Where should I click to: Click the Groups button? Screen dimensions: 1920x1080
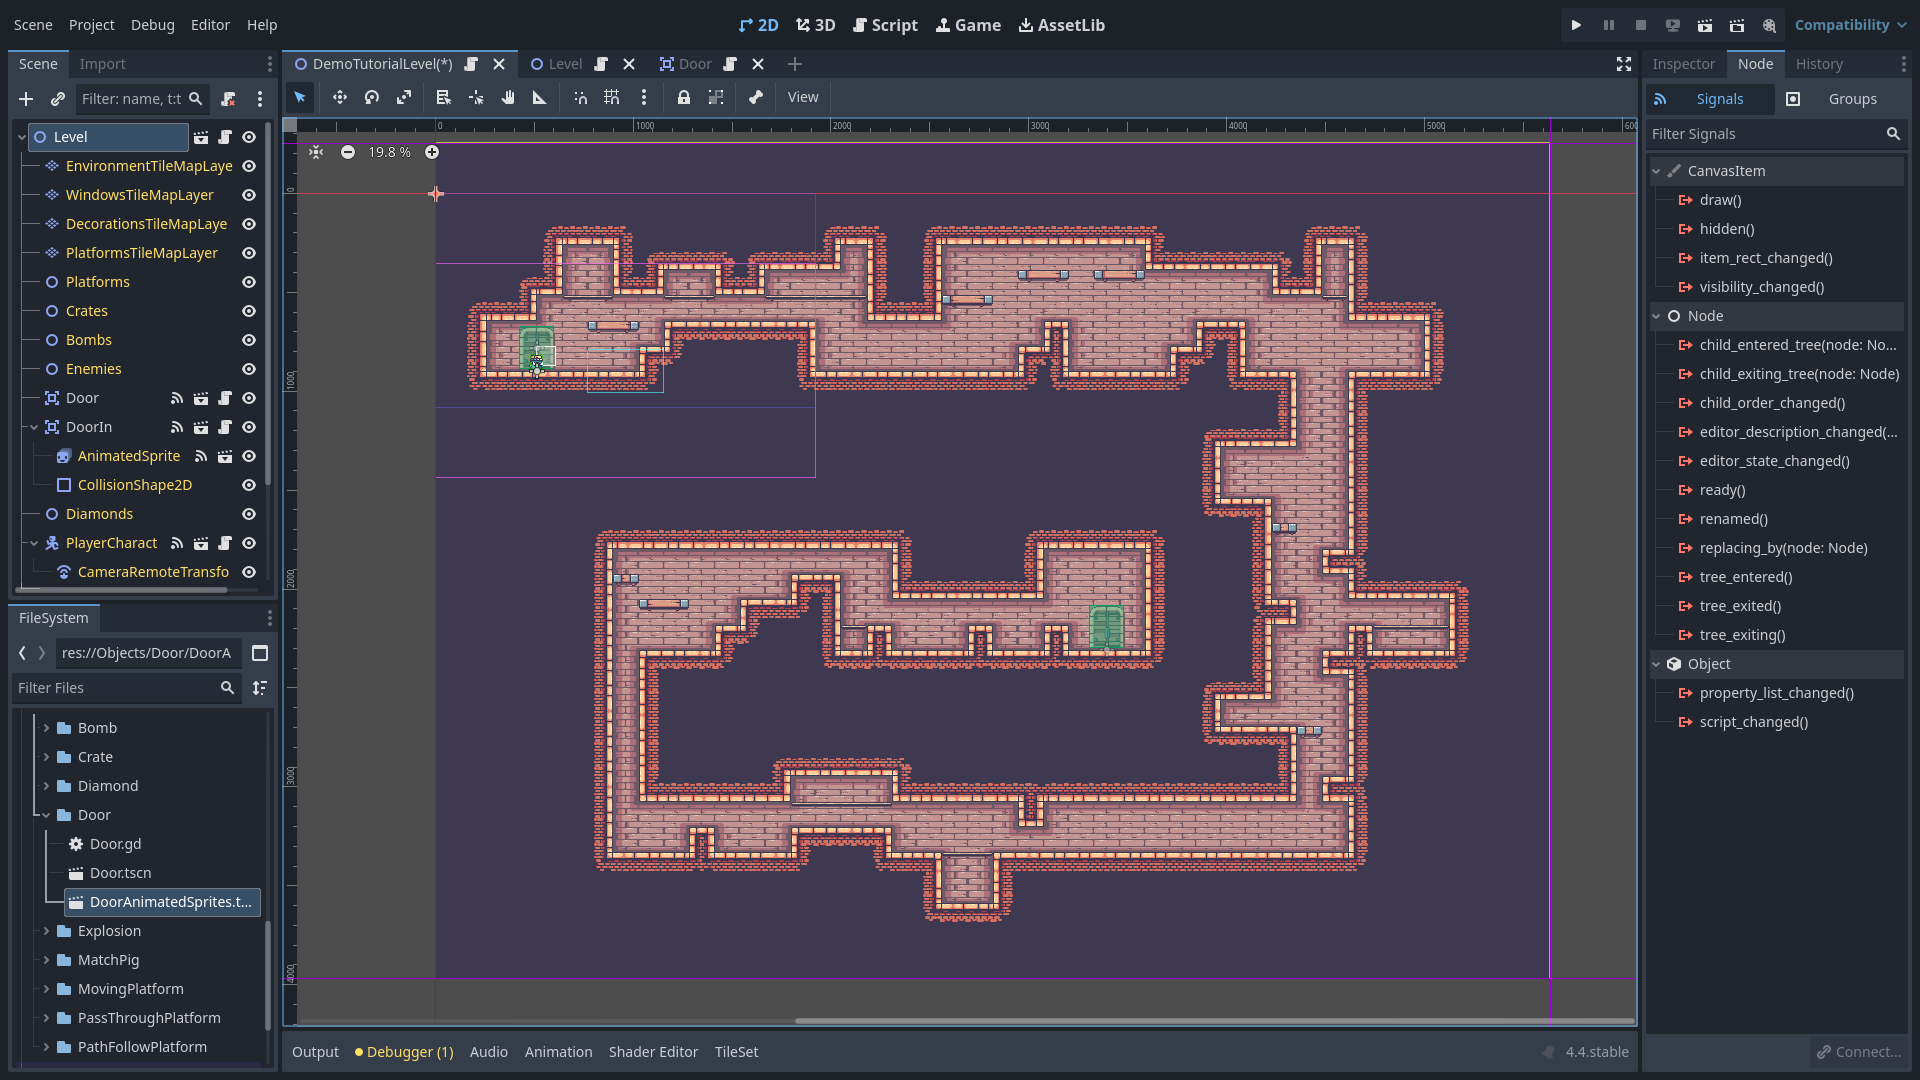(x=1852, y=99)
